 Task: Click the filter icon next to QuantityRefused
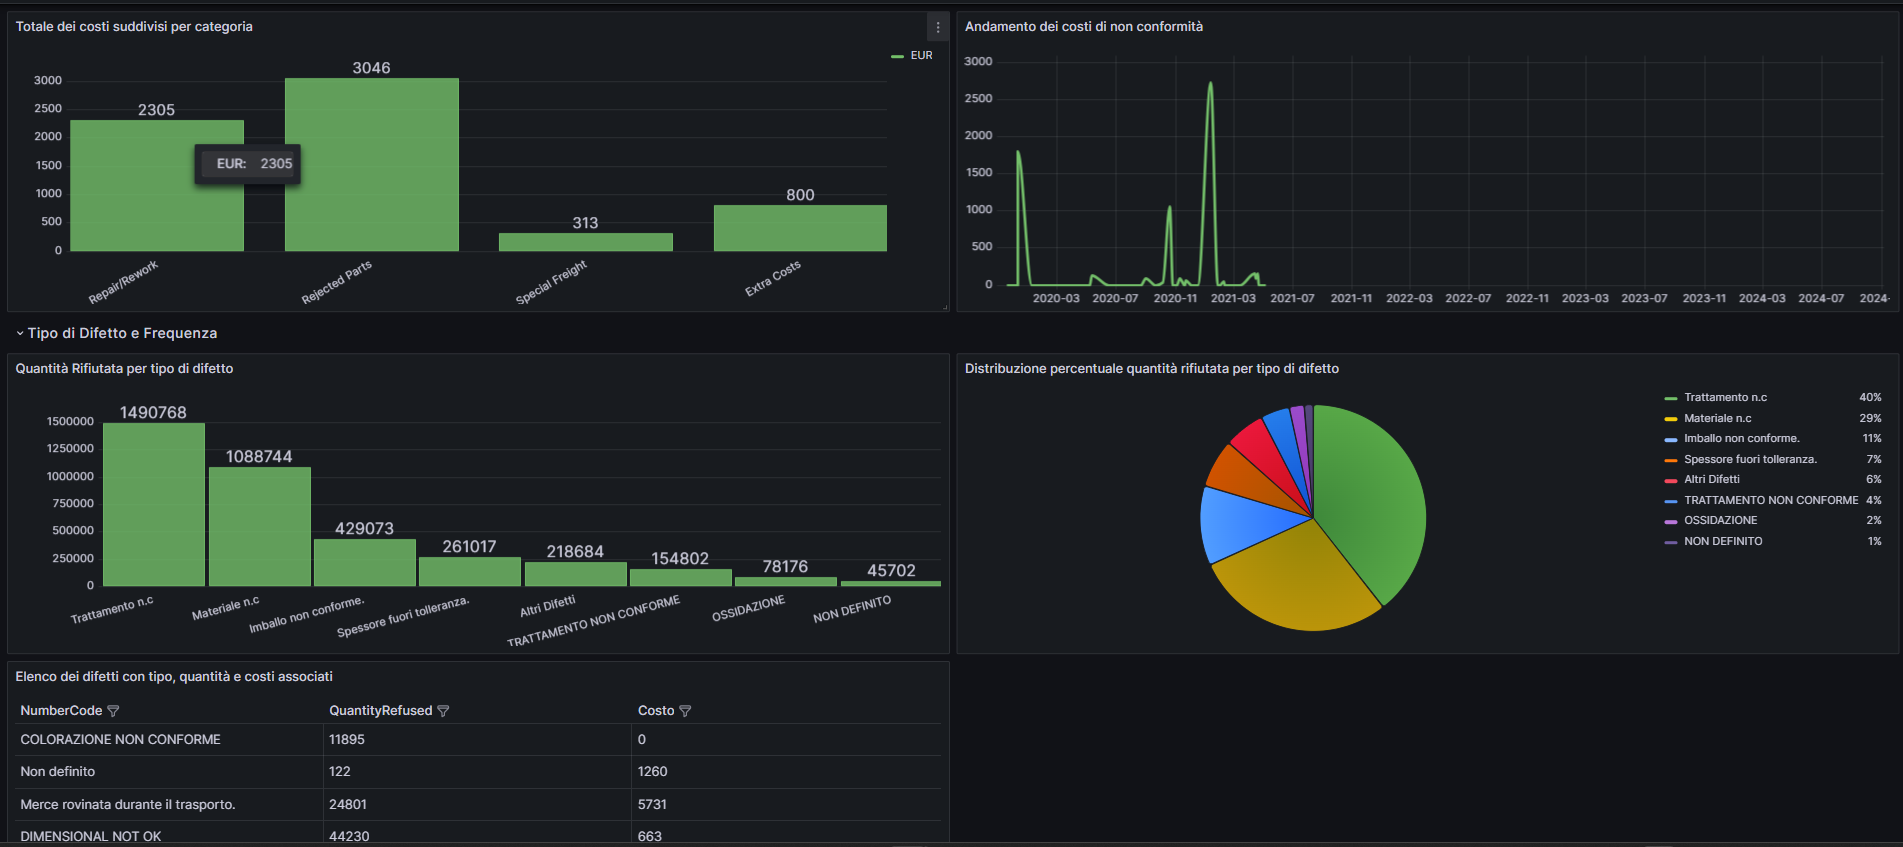[443, 711]
